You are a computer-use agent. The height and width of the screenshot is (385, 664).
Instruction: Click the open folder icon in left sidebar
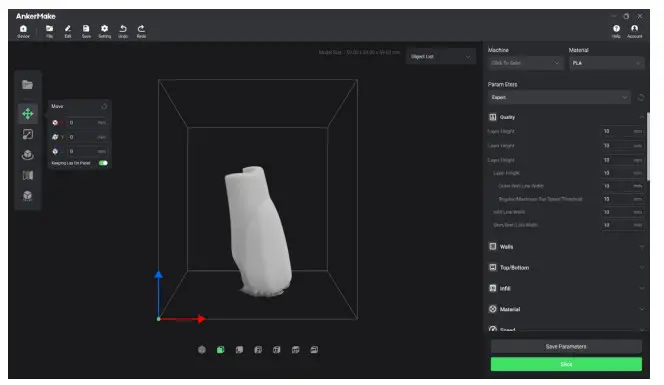(x=28, y=85)
